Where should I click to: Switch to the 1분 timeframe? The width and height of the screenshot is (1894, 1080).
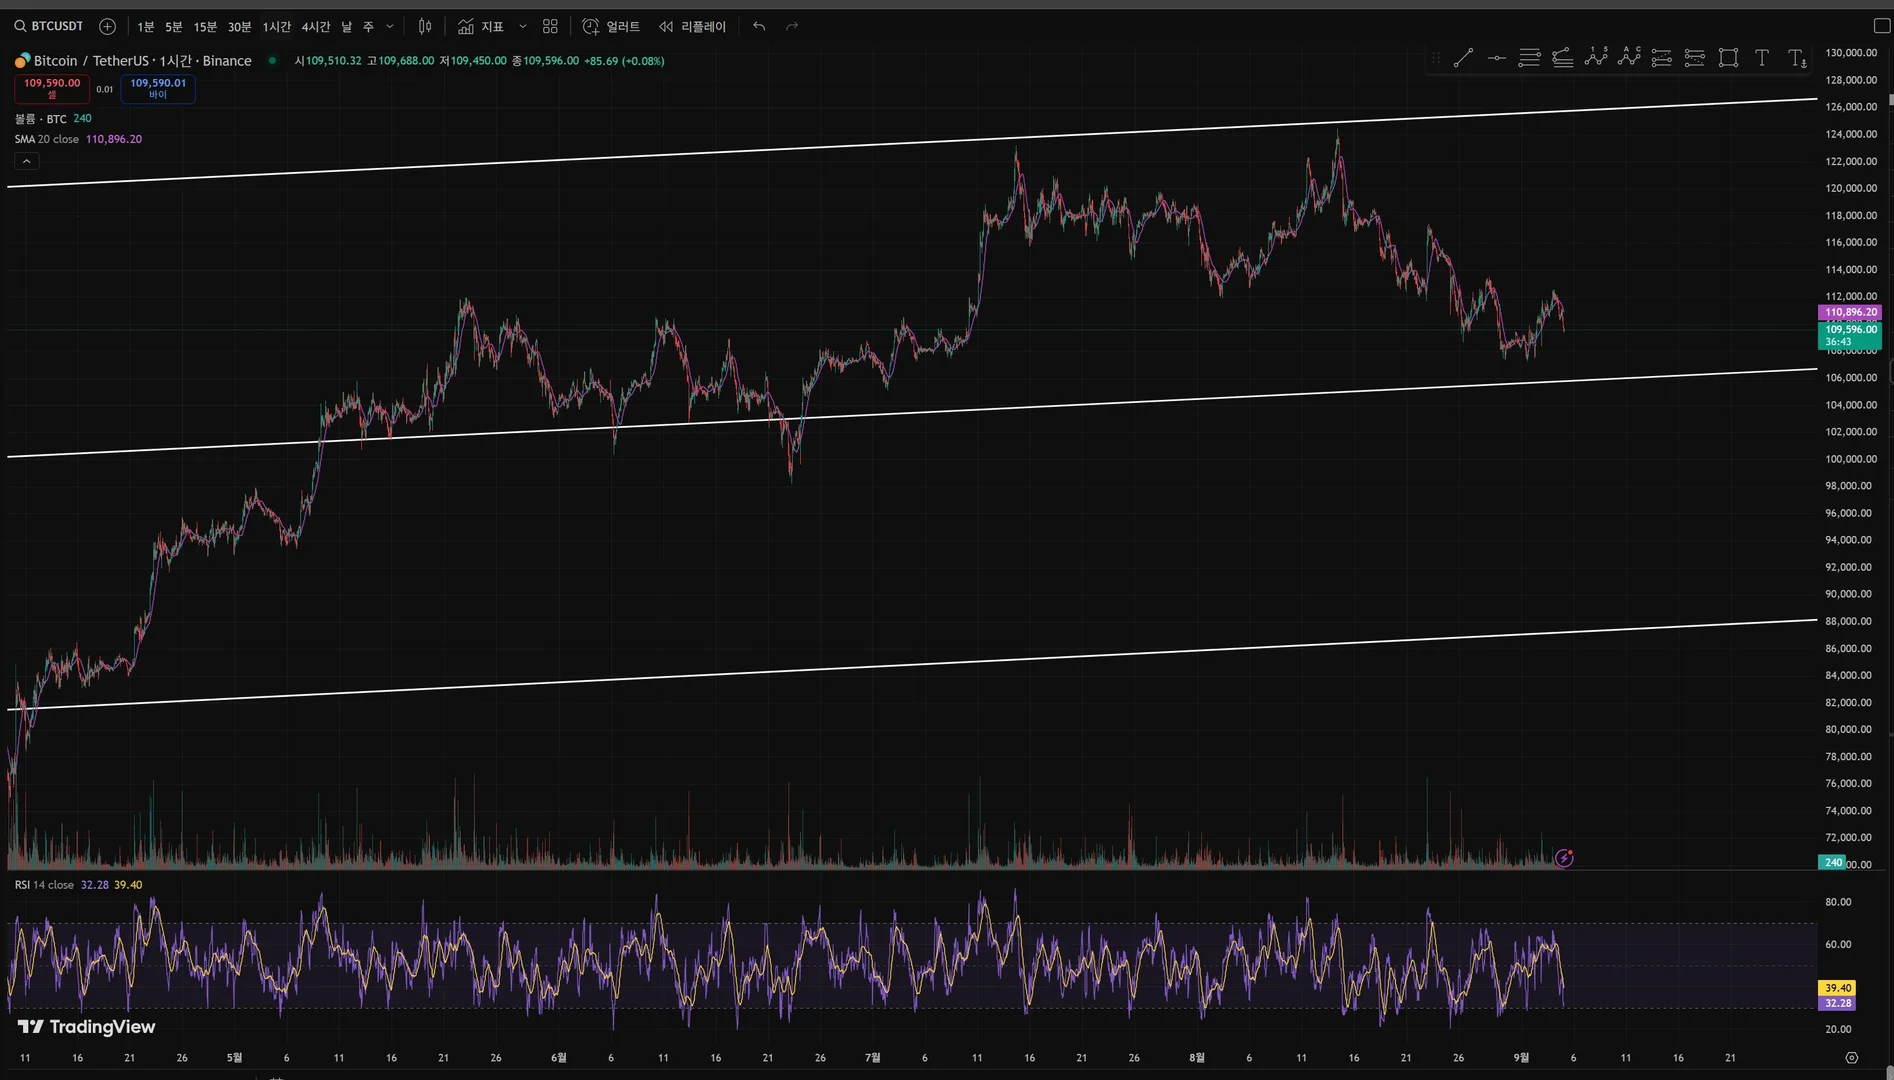click(x=146, y=27)
